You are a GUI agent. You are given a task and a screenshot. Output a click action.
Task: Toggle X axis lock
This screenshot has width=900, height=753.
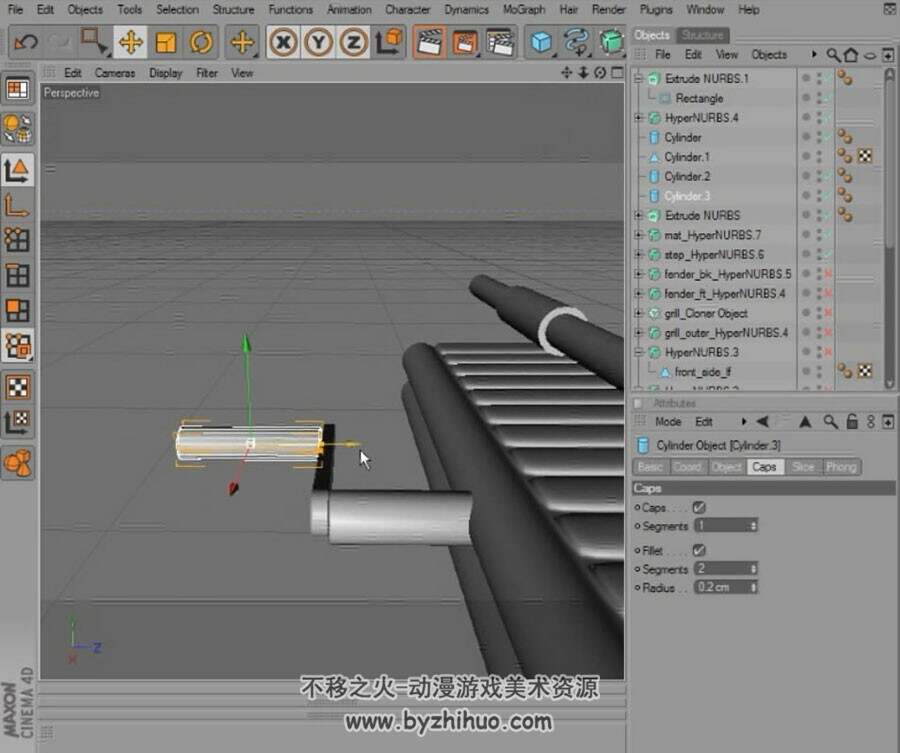[283, 42]
